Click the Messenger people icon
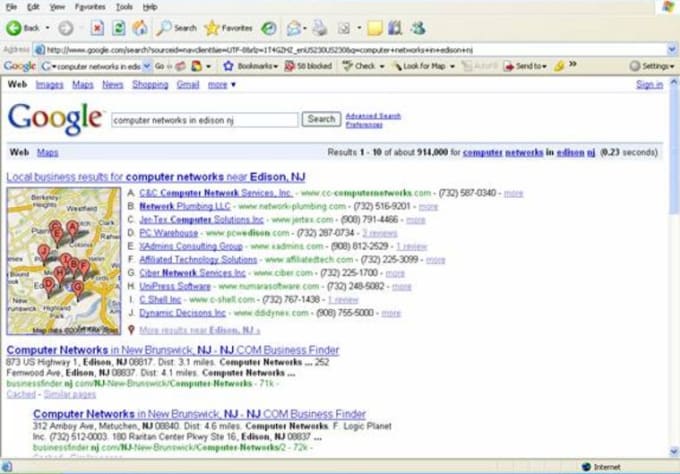This screenshot has width=680, height=474. coord(418,29)
